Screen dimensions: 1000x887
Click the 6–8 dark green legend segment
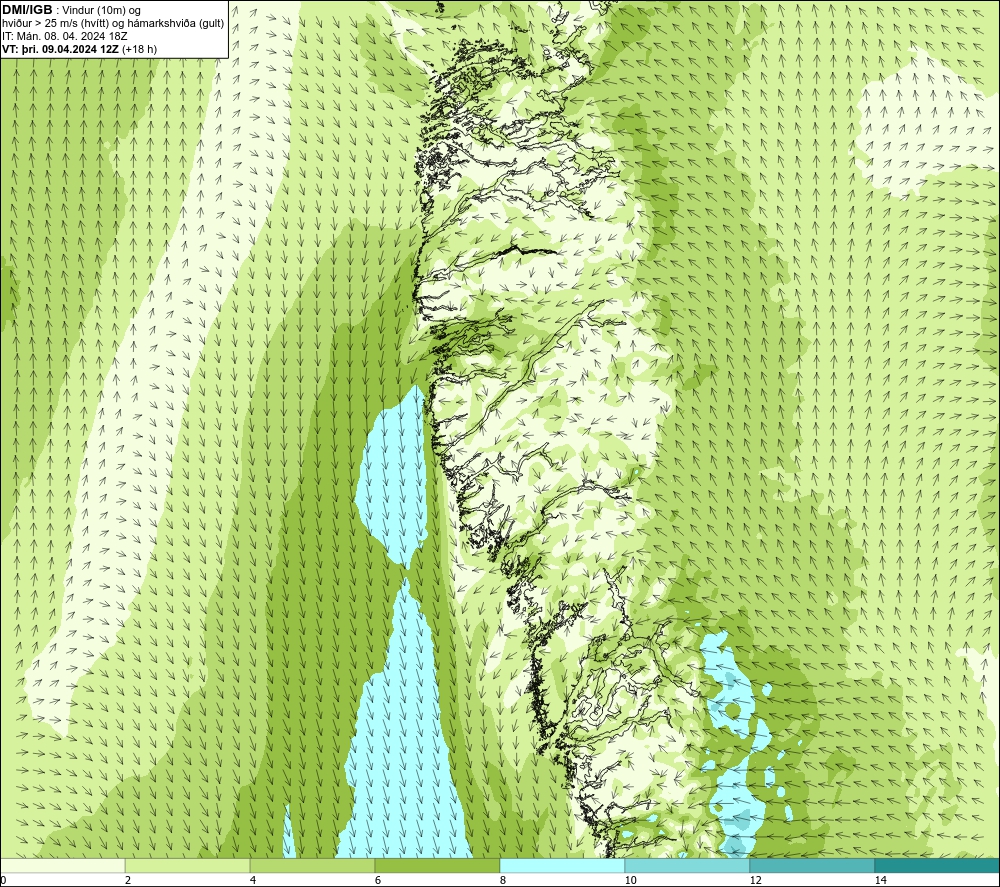pos(438,865)
